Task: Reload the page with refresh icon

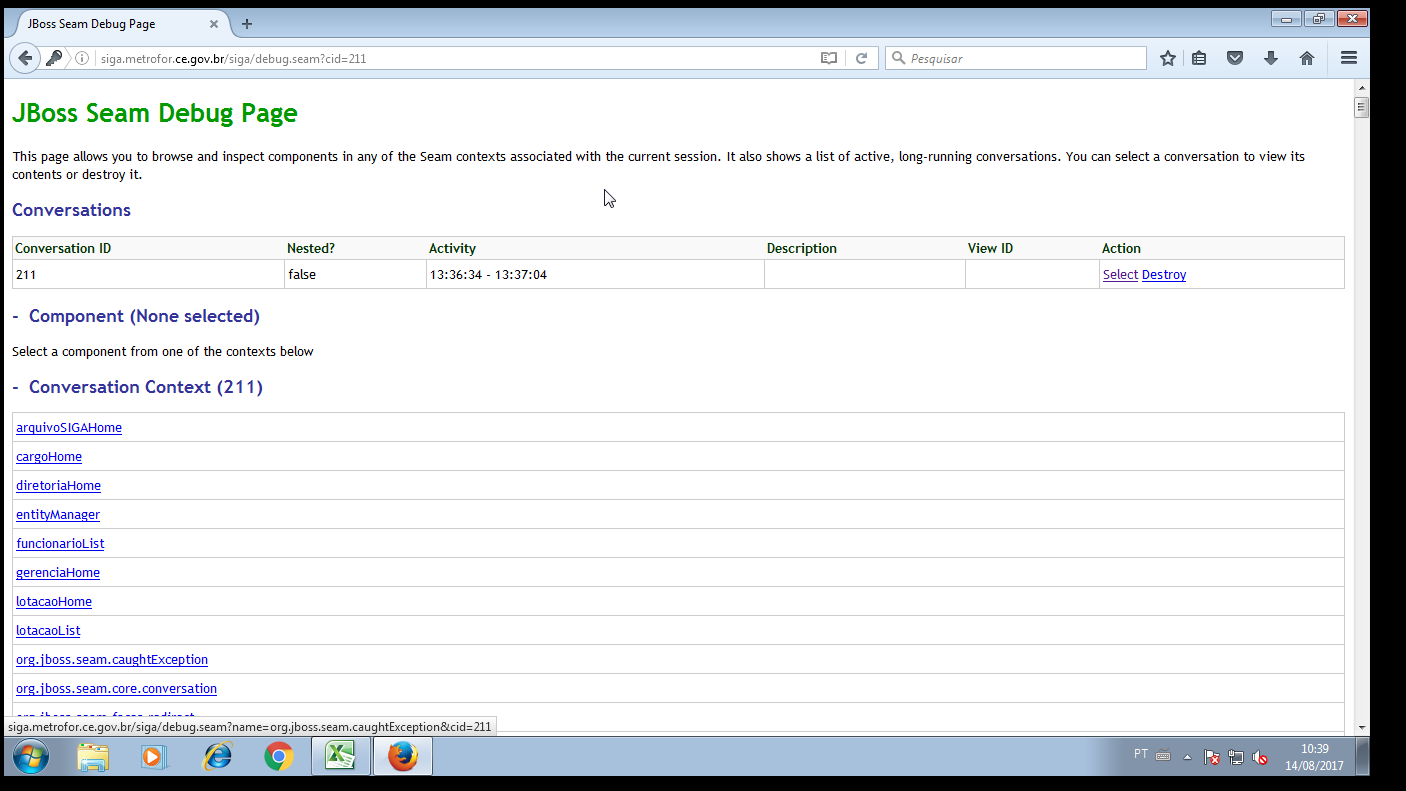Action: click(x=861, y=58)
